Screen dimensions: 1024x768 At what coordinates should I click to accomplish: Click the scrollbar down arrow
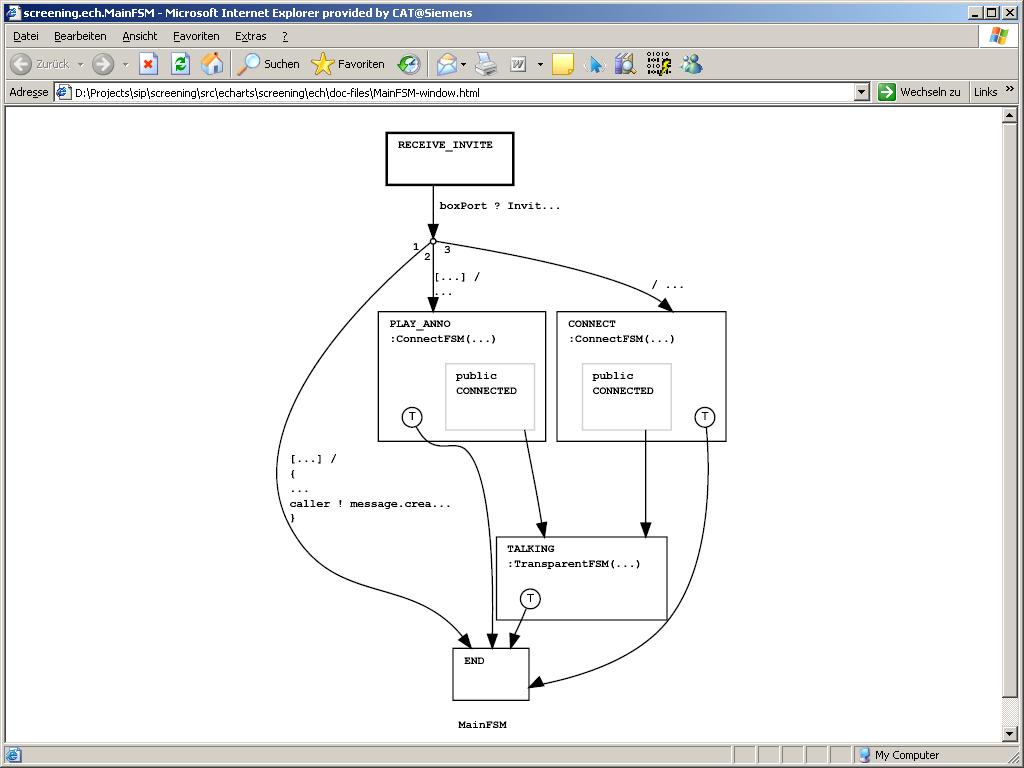(1009, 734)
